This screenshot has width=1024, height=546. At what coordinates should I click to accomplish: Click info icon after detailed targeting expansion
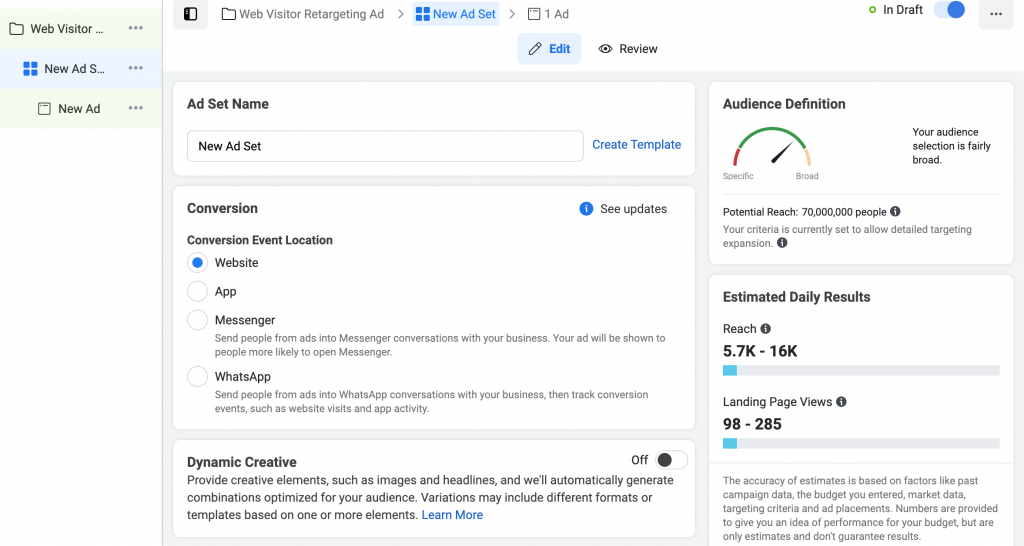[782, 243]
